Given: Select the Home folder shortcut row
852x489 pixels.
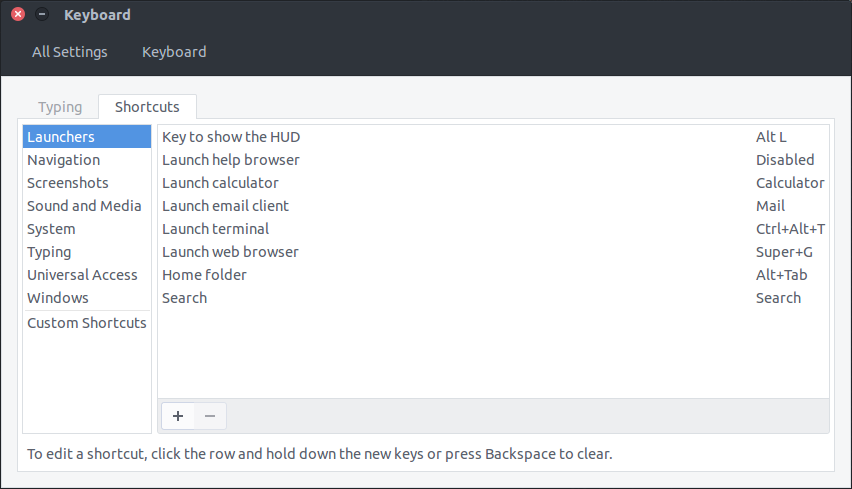Looking at the screenshot, I should point(493,275).
